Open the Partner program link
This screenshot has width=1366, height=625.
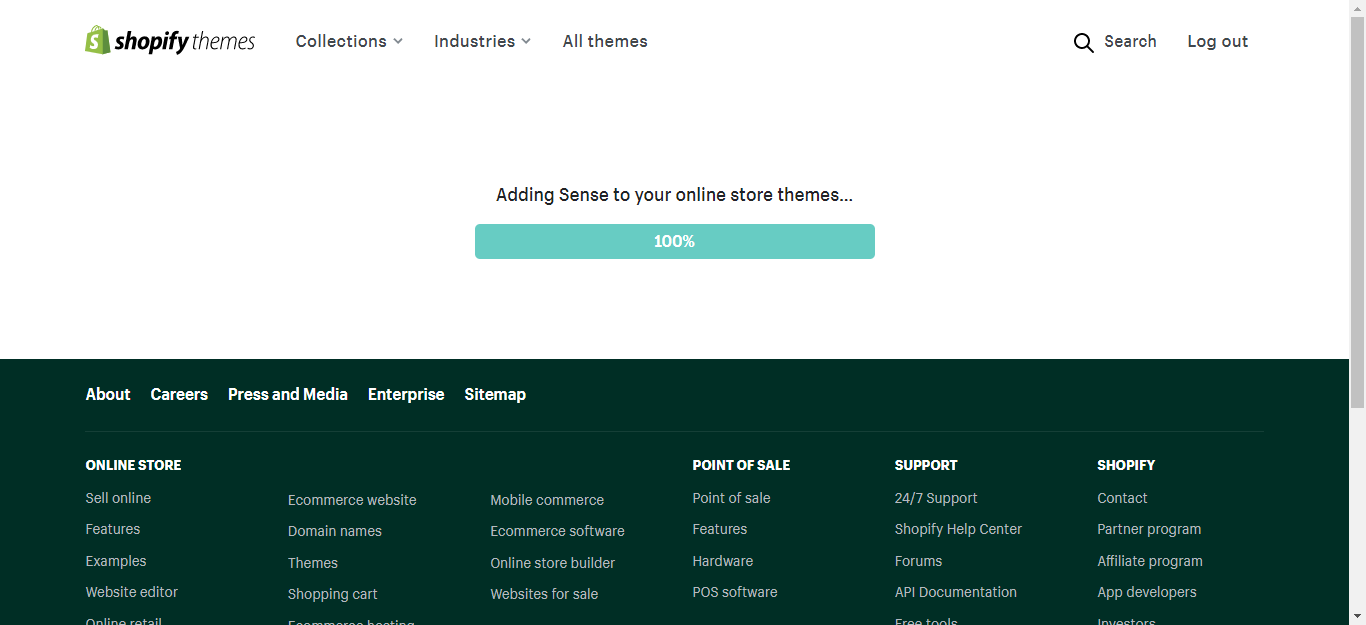[1149, 529]
